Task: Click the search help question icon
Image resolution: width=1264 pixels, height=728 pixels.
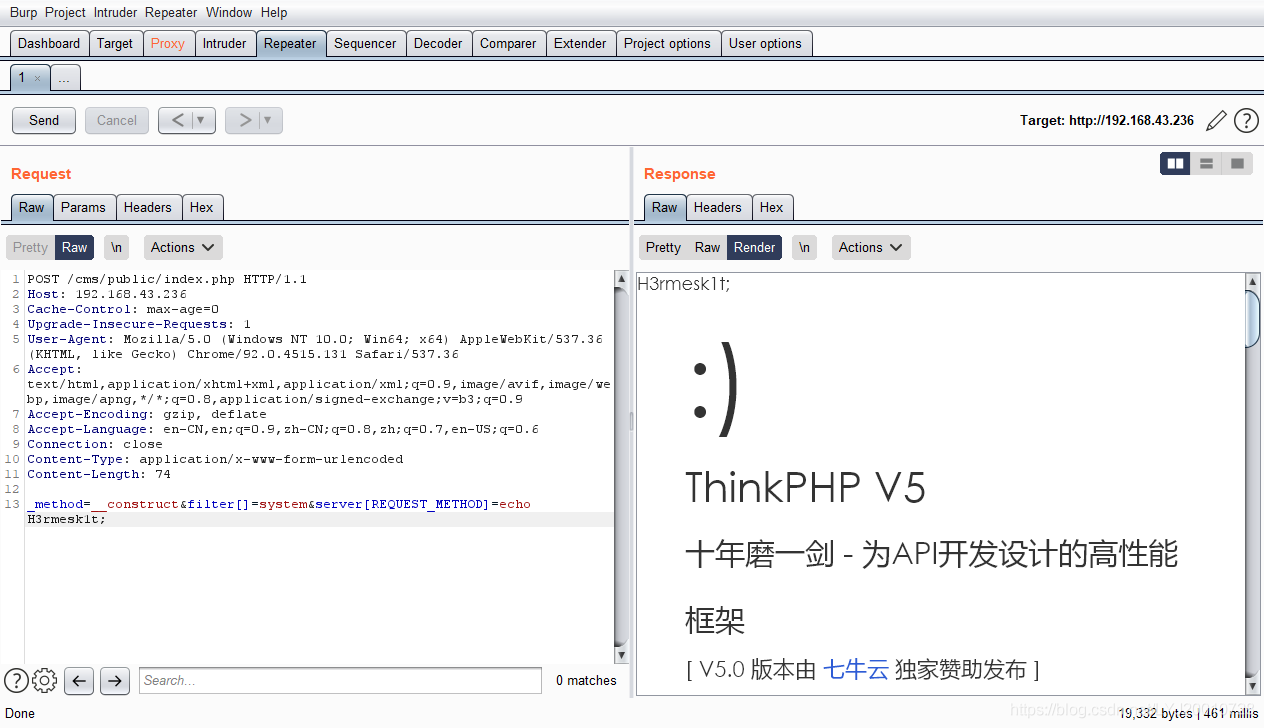Action: [x=16, y=681]
